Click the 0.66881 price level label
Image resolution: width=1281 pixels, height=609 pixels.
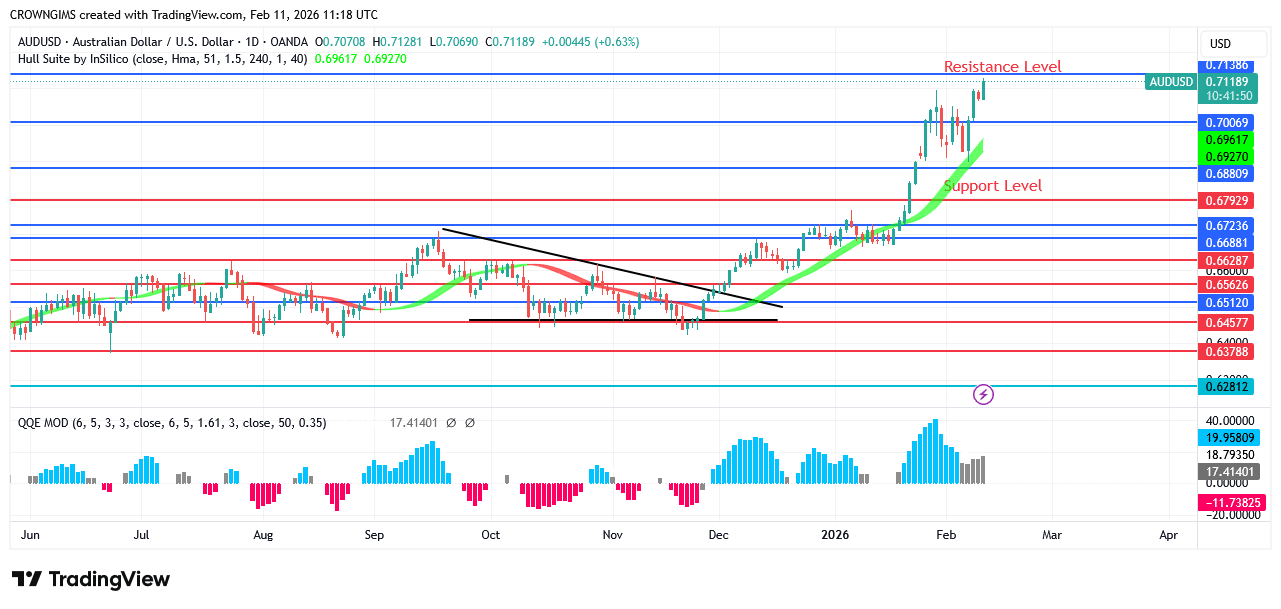point(1226,242)
